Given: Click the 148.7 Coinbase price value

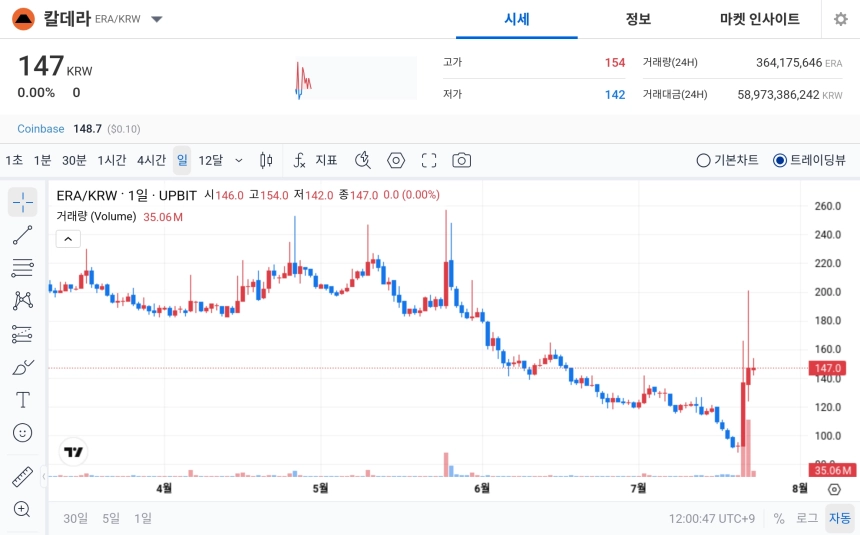Looking at the screenshot, I should pos(87,129).
